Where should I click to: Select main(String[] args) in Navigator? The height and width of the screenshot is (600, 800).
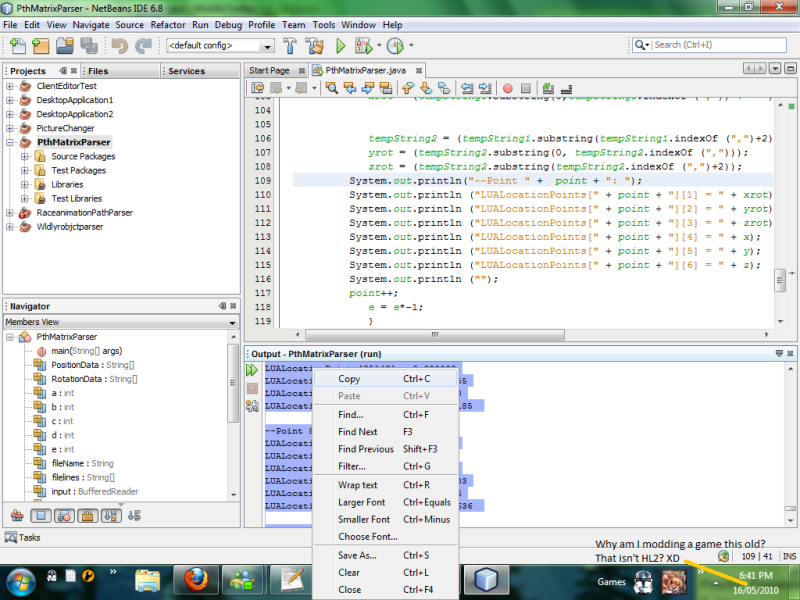point(86,351)
